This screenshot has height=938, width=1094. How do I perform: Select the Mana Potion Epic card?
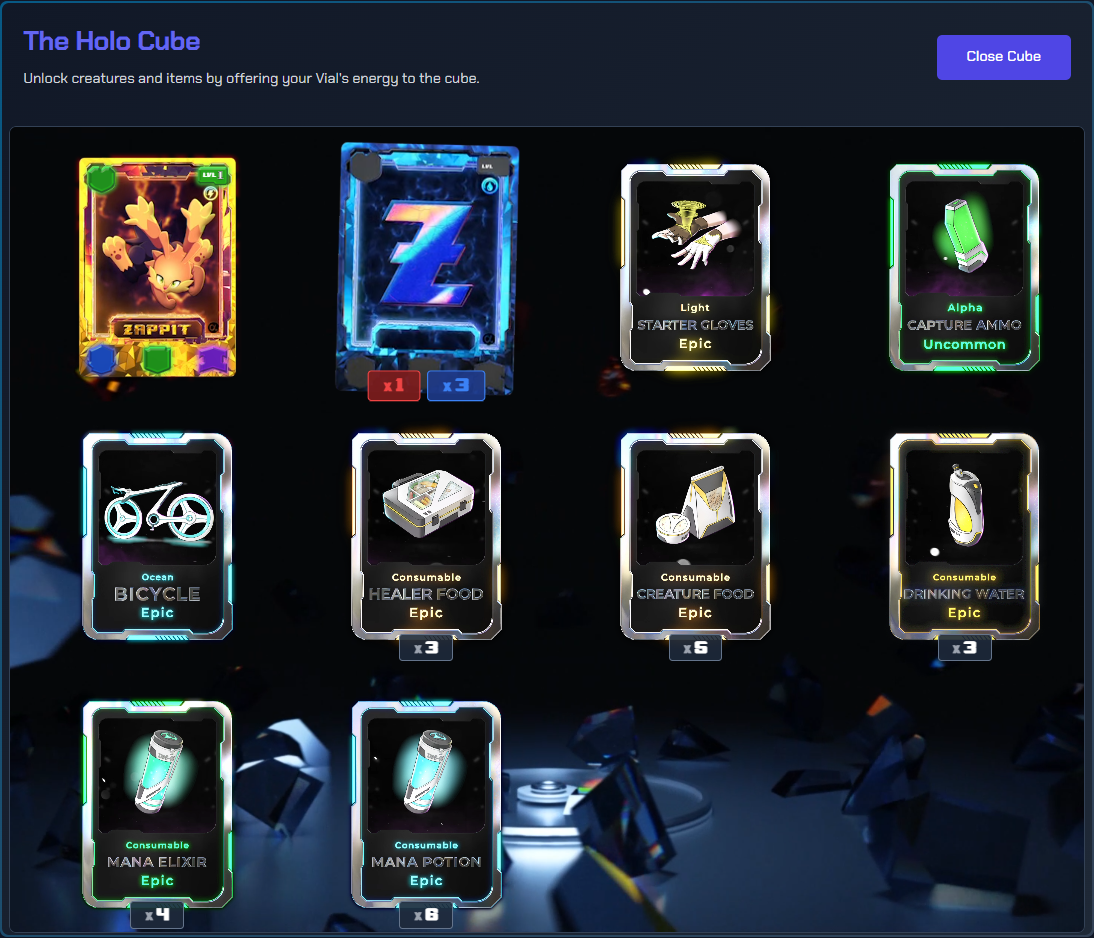426,804
